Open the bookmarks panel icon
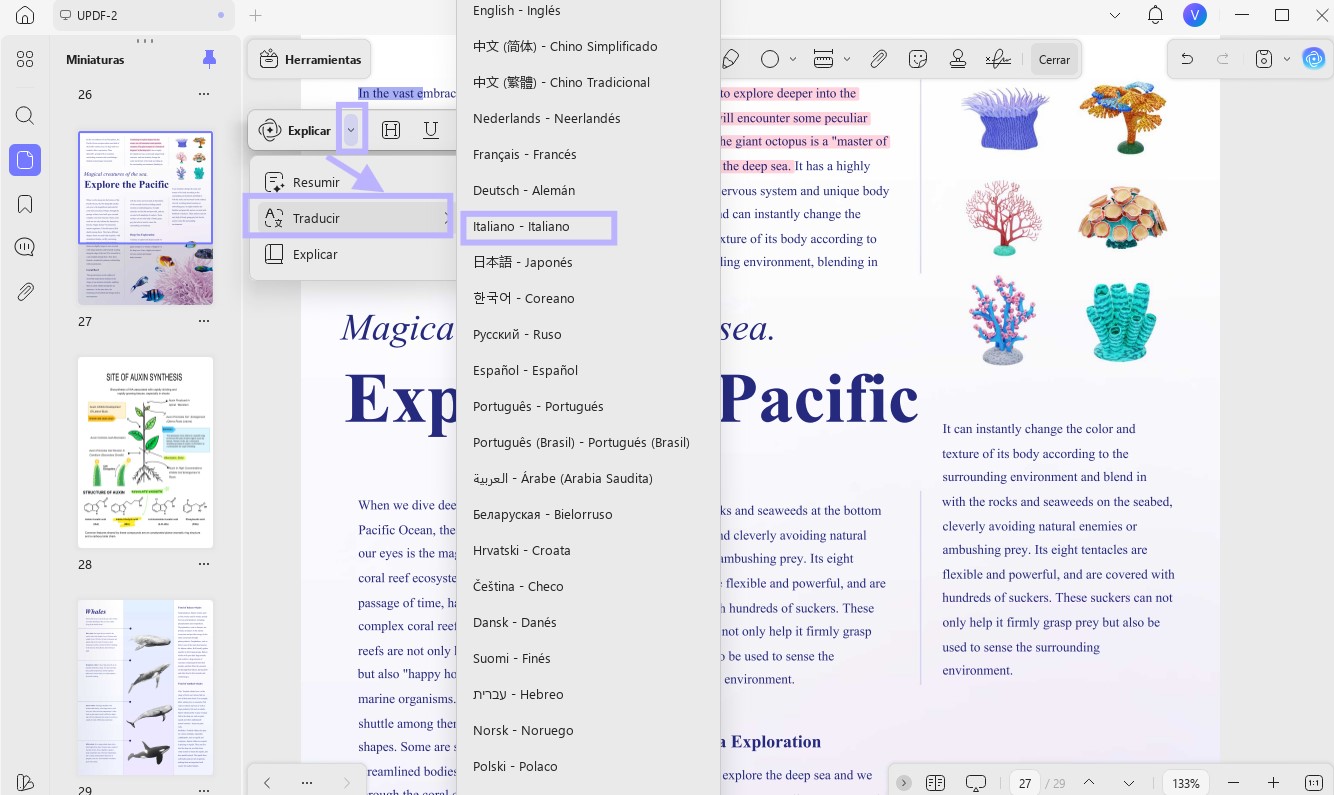Viewport: 1334px width, 795px height. (x=25, y=204)
